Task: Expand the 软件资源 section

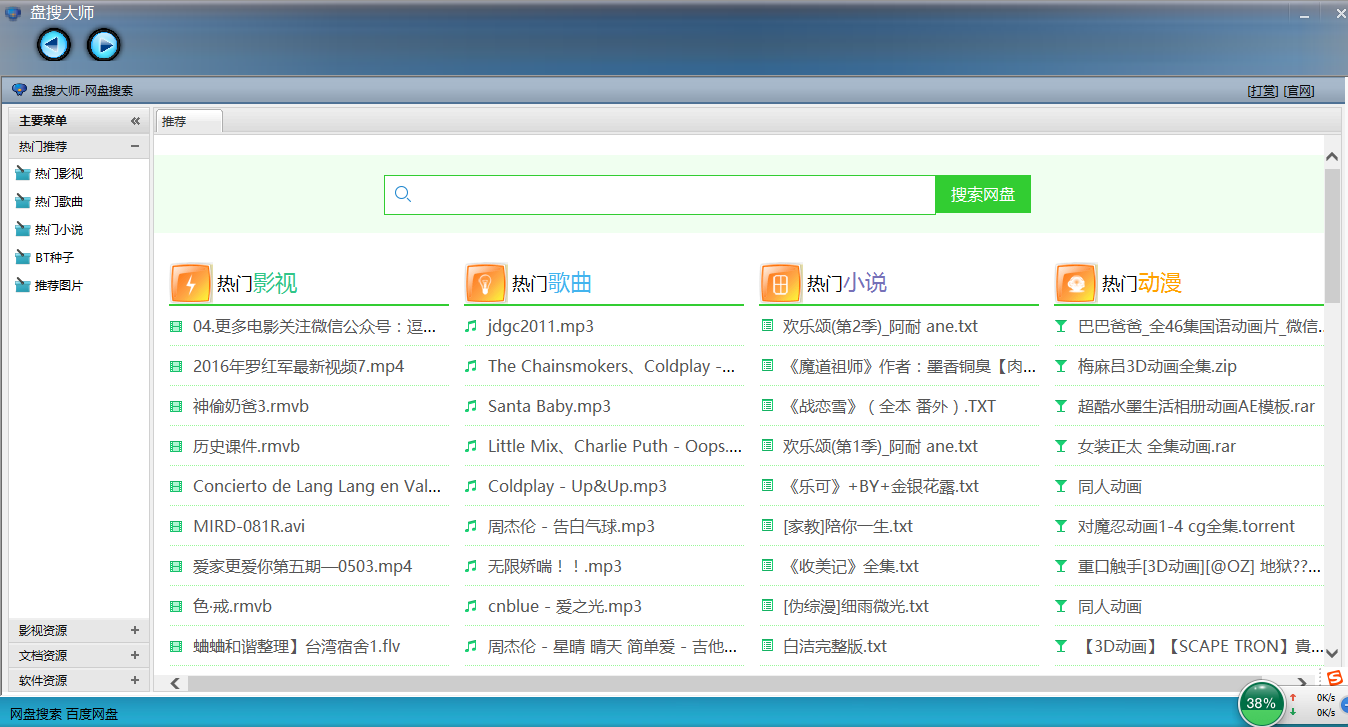Action: tap(135, 680)
